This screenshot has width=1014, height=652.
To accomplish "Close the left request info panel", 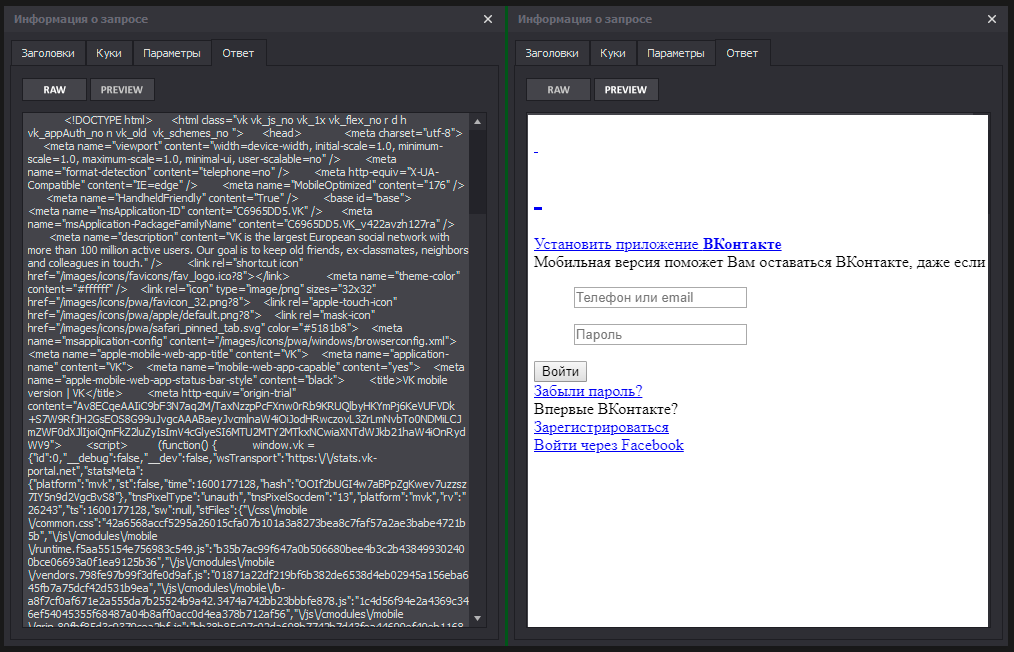I will point(488,19).
